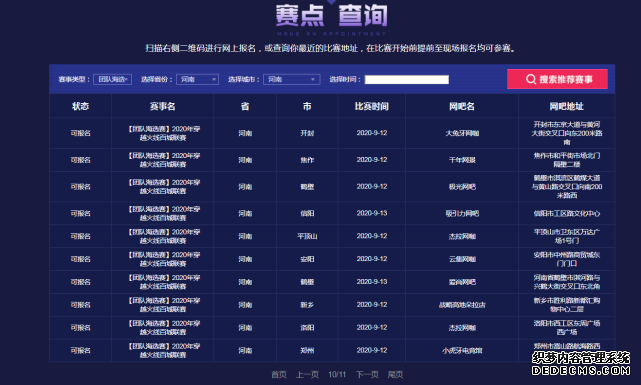Click cafe name 战略高地朵拉店

click(462, 305)
